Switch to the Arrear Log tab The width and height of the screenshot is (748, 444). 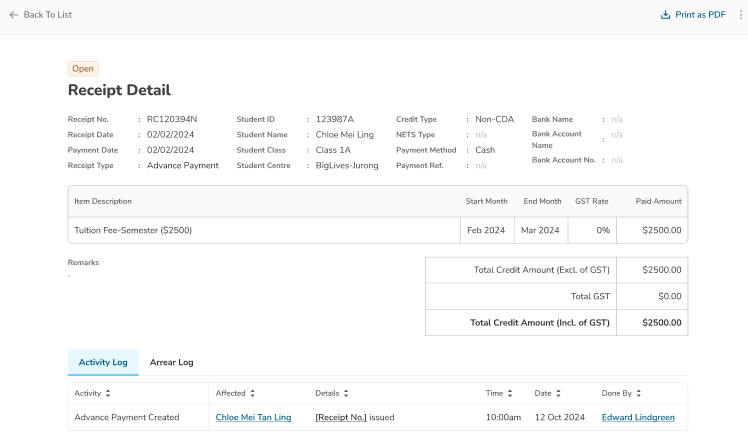tap(171, 362)
